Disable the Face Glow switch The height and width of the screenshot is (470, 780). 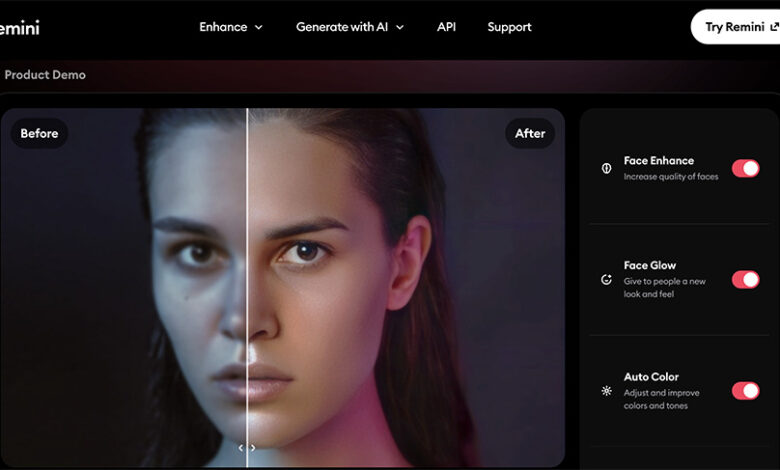(745, 280)
